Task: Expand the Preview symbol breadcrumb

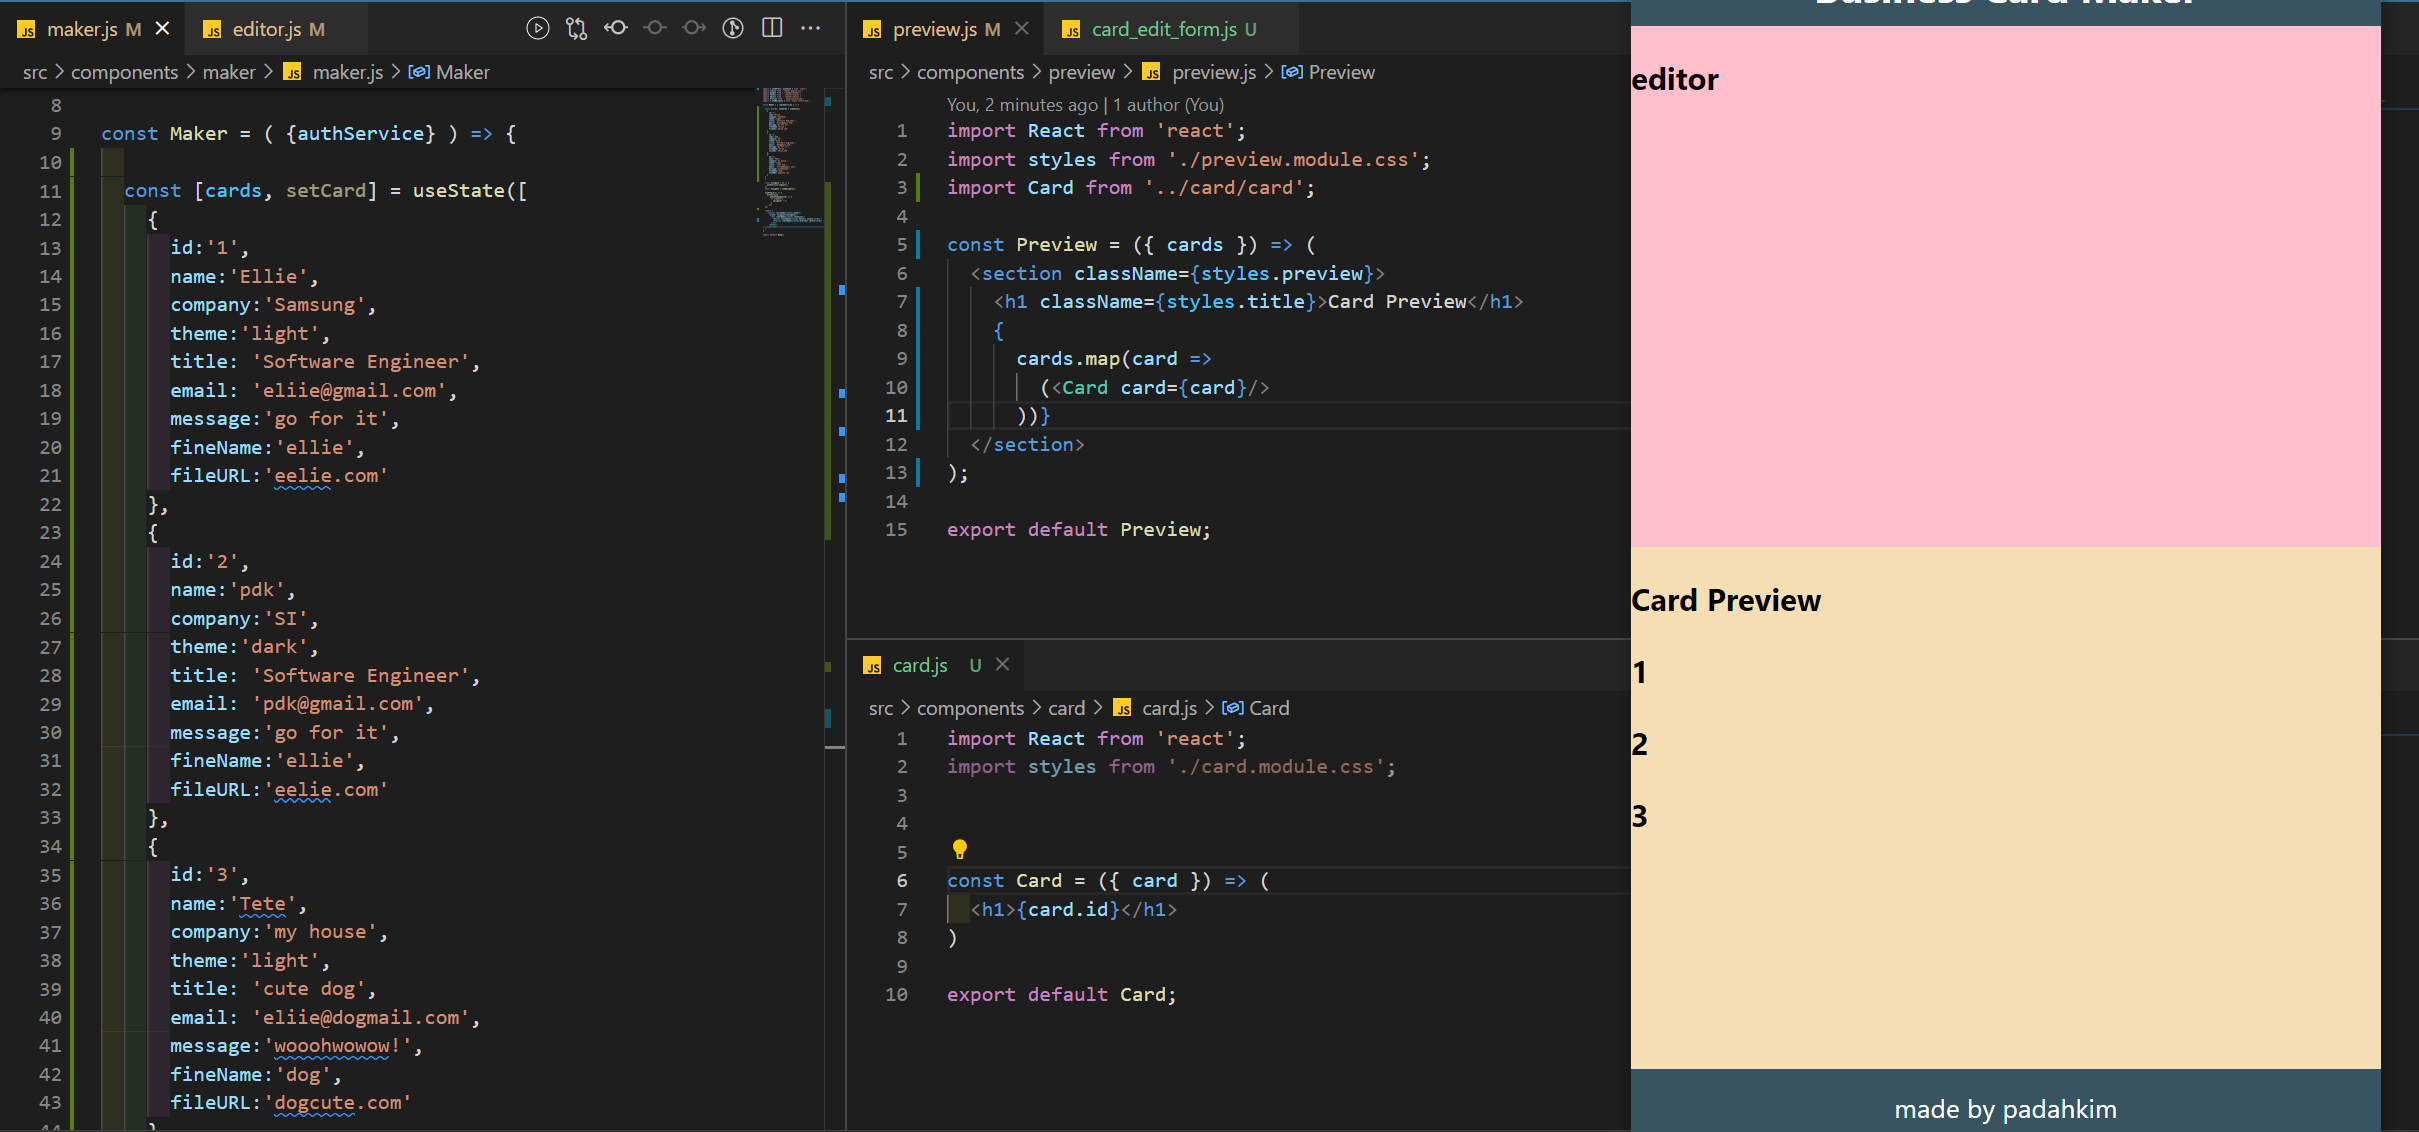Action: click(1340, 72)
